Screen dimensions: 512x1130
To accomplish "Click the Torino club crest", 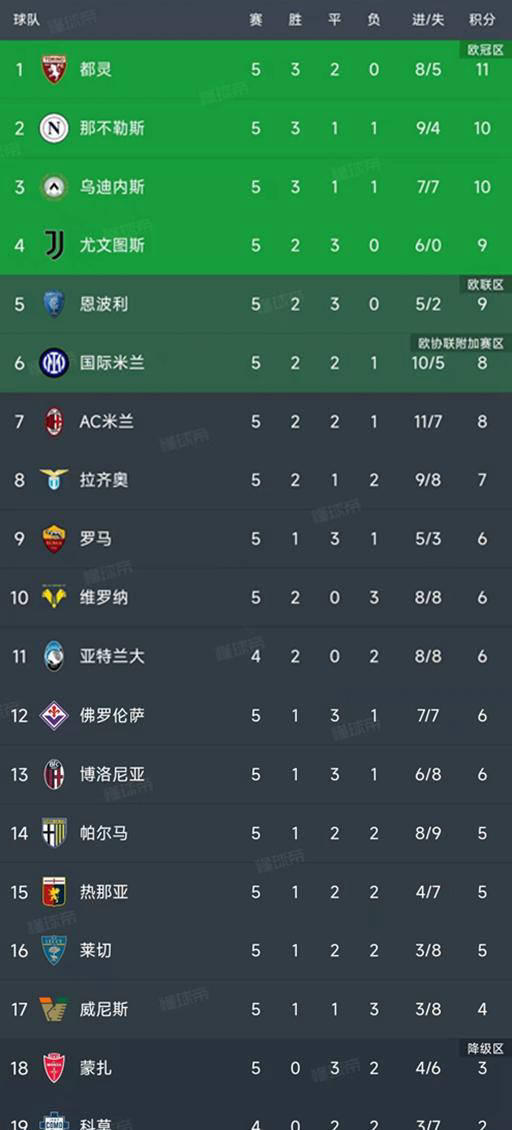I will [54, 69].
